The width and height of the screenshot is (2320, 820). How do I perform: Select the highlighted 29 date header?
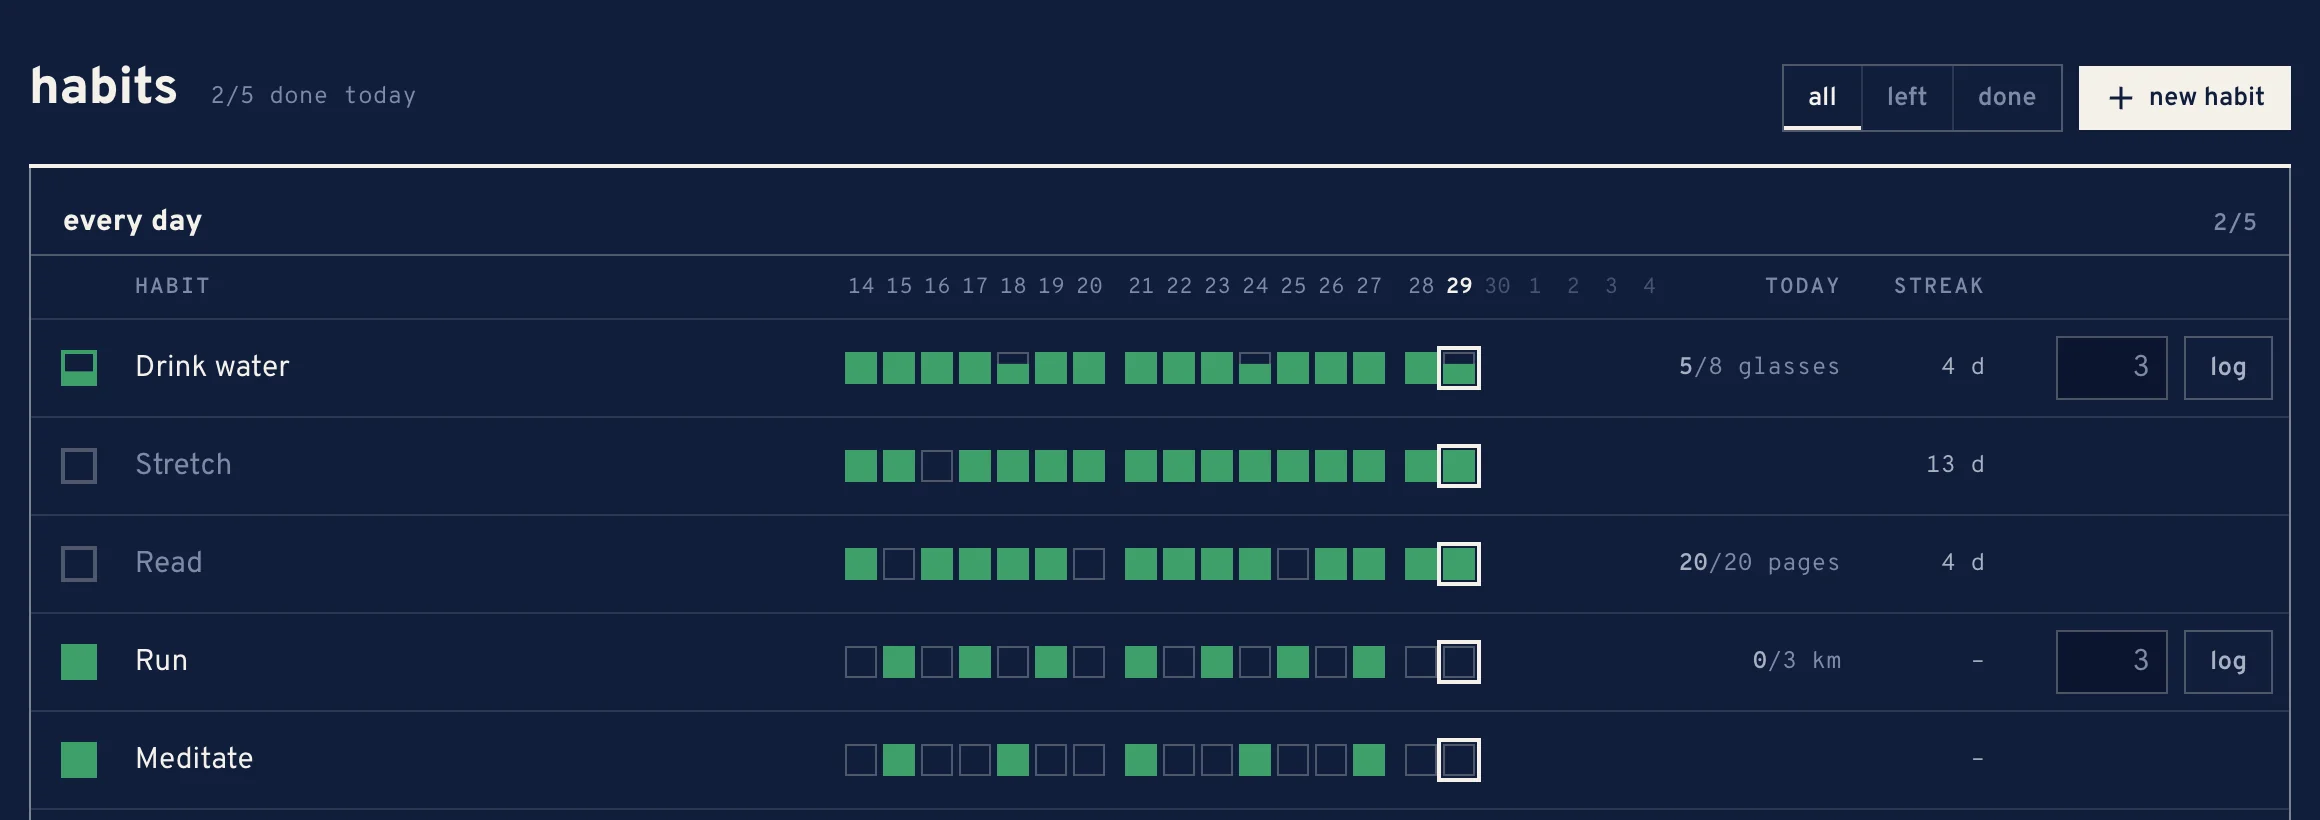pyautogui.click(x=1459, y=286)
